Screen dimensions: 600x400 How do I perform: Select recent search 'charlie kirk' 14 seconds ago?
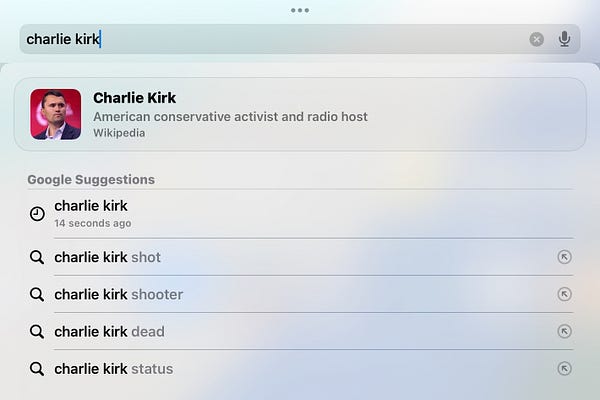click(300, 214)
